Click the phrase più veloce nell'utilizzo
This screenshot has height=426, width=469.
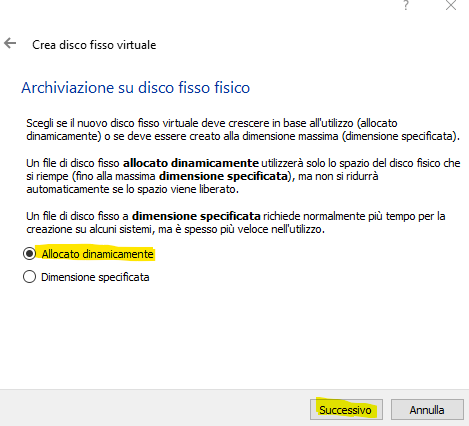(x=279, y=229)
